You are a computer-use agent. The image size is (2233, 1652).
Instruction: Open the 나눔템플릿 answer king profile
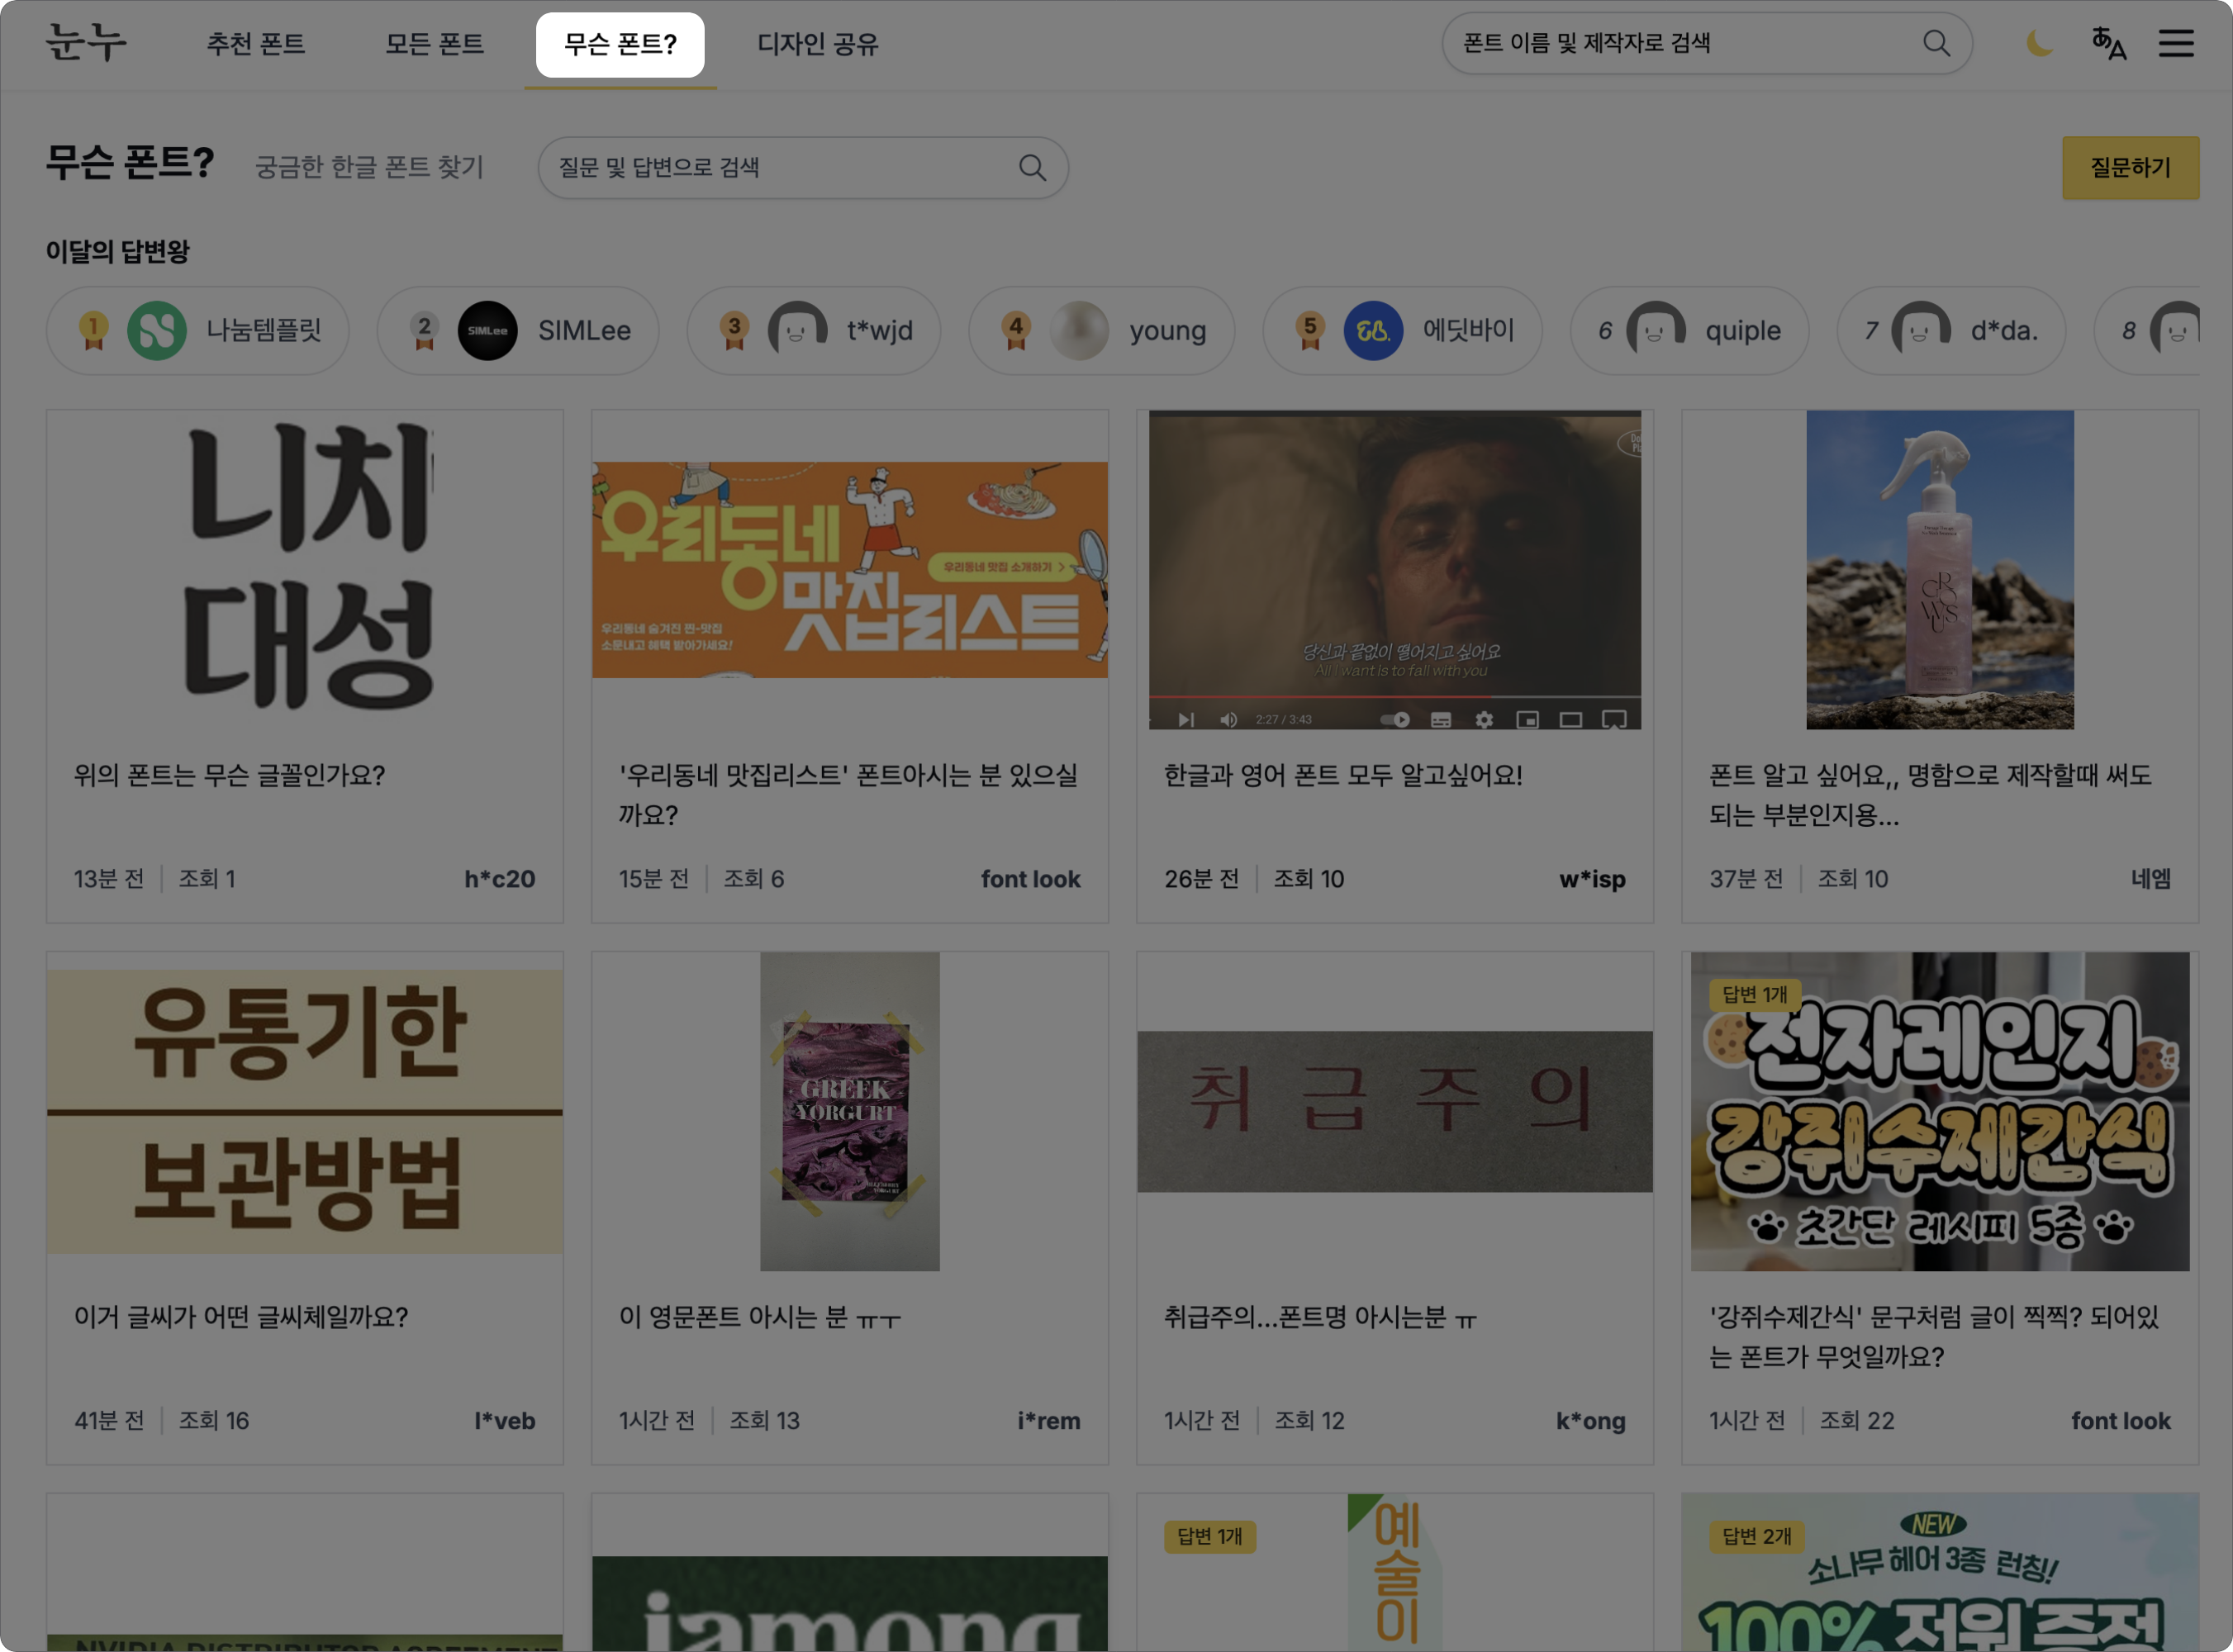pos(198,330)
